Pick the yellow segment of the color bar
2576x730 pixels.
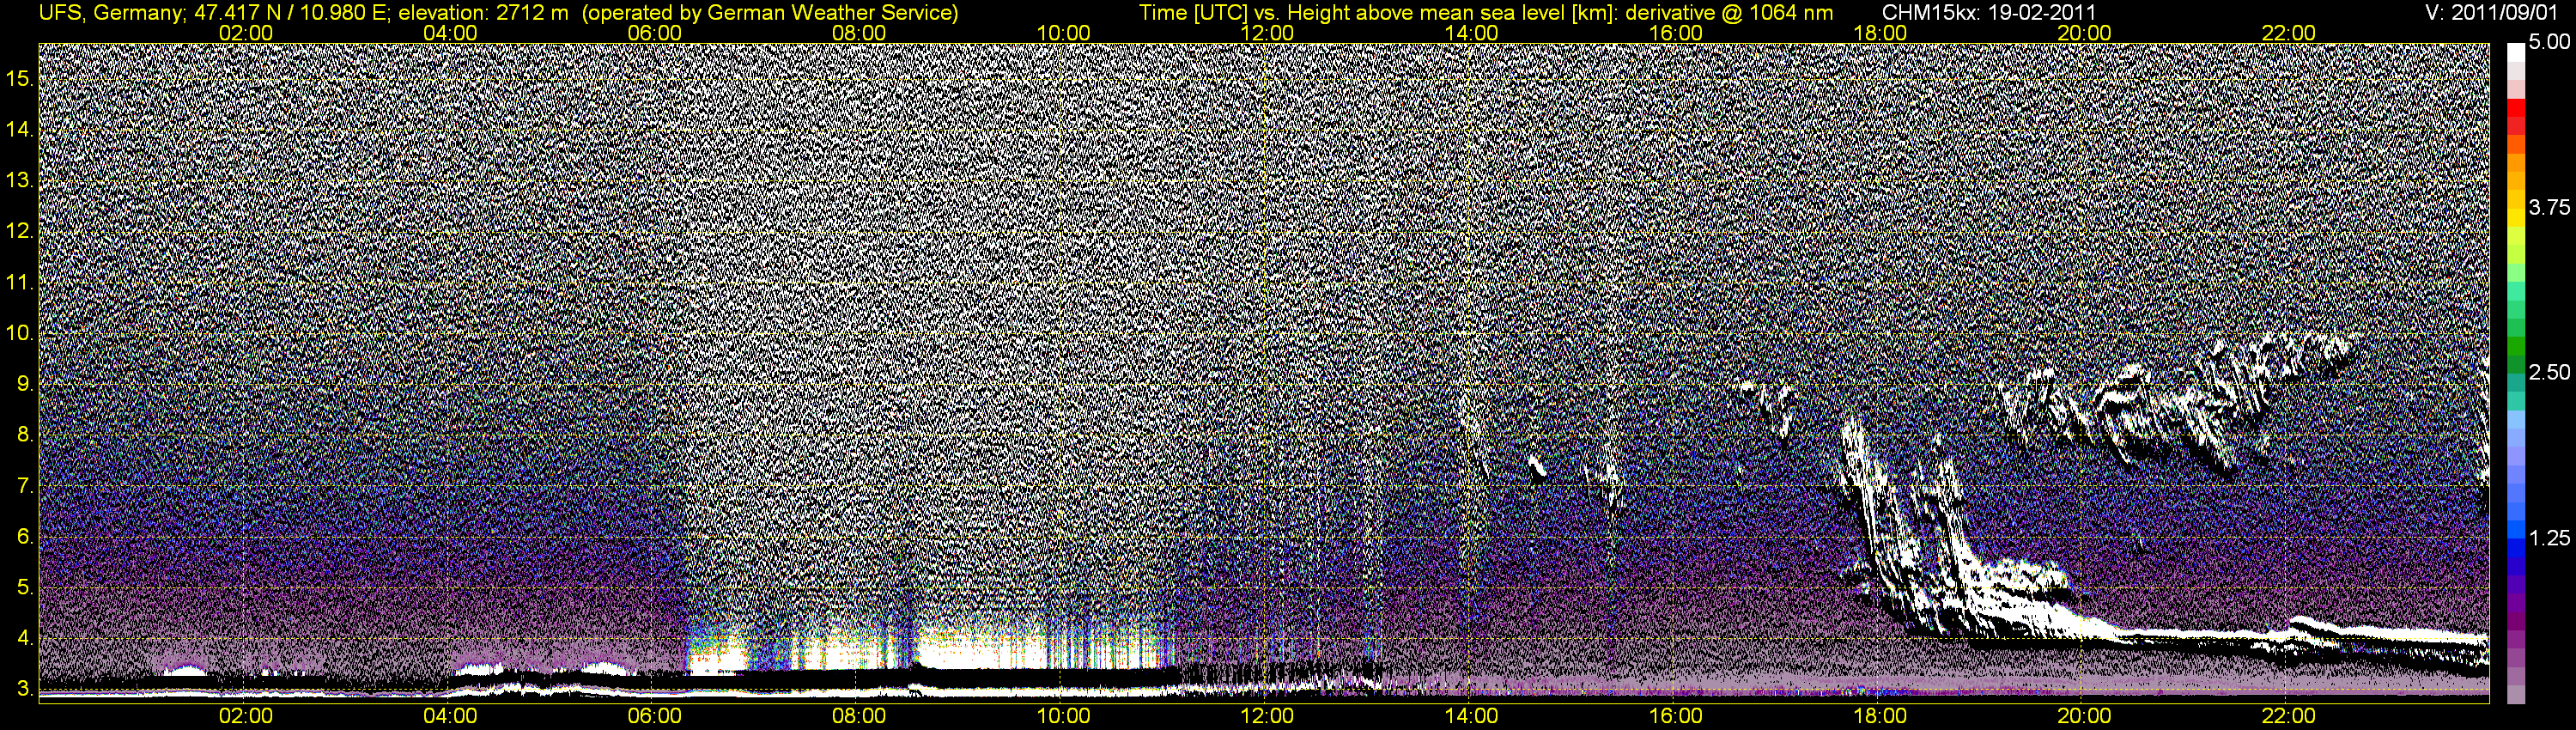coord(2516,220)
